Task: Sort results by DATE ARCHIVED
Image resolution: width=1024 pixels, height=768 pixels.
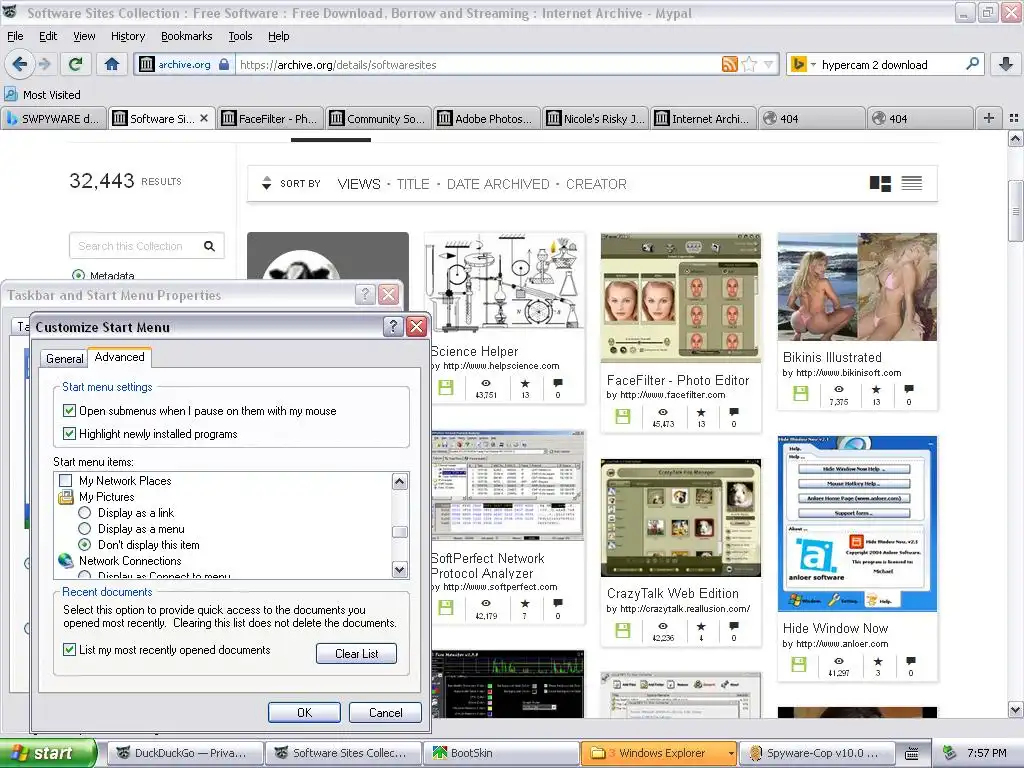Action: coord(498,184)
